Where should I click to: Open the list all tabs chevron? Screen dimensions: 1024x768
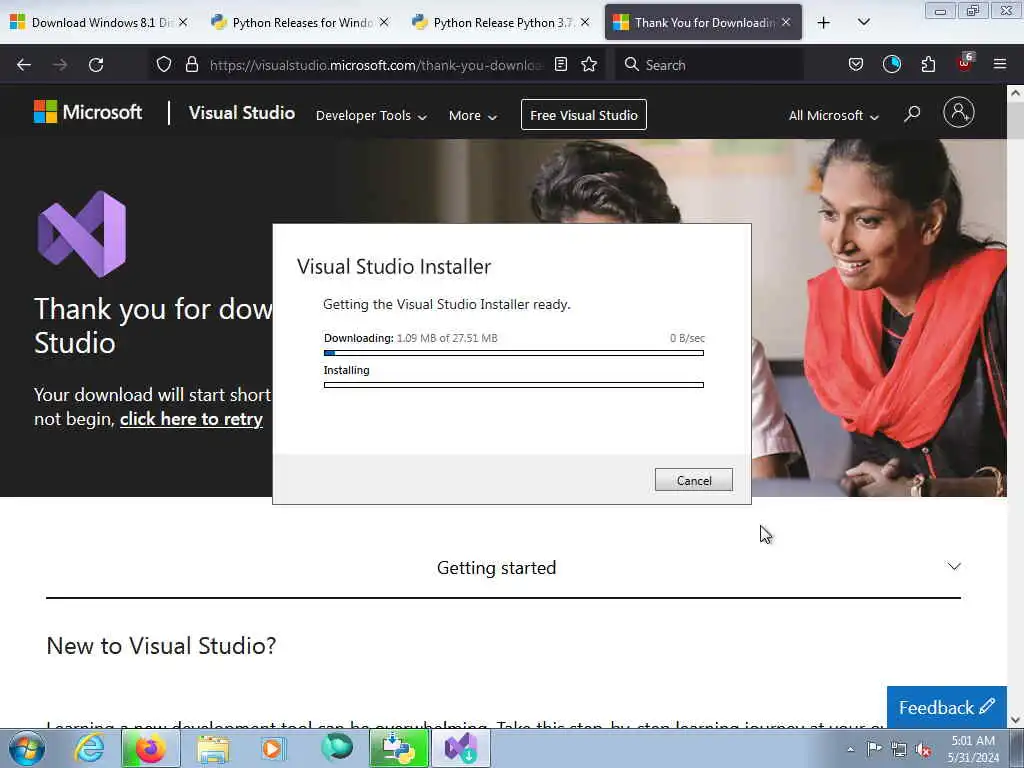863,22
